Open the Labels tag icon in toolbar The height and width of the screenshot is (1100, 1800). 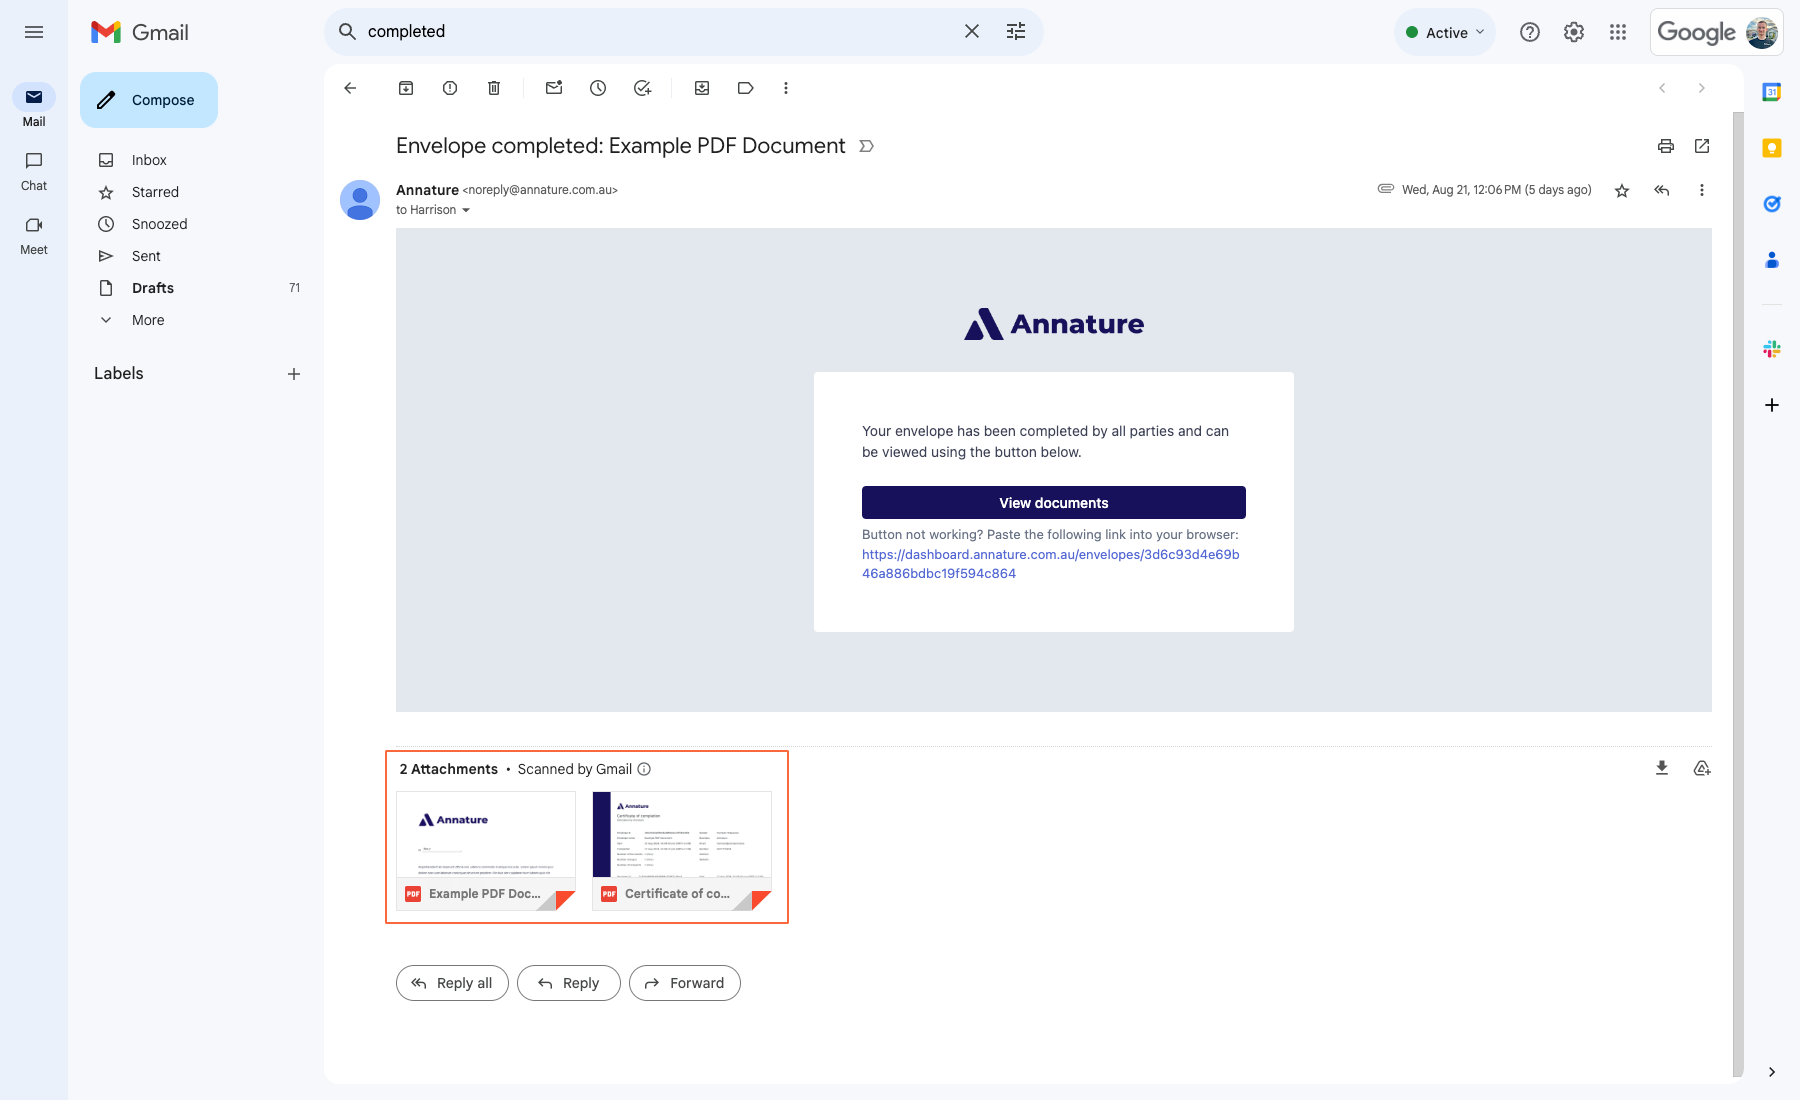746,88
